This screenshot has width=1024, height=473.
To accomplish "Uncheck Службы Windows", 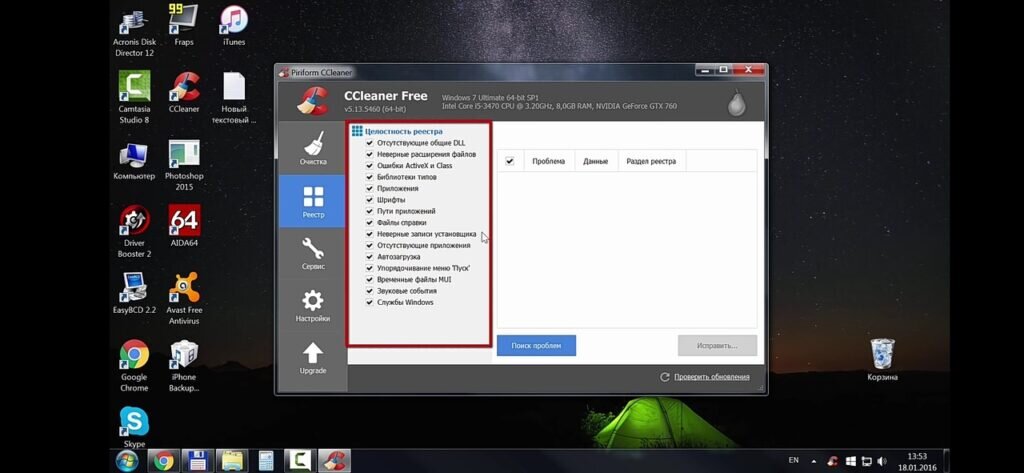I will click(x=370, y=302).
